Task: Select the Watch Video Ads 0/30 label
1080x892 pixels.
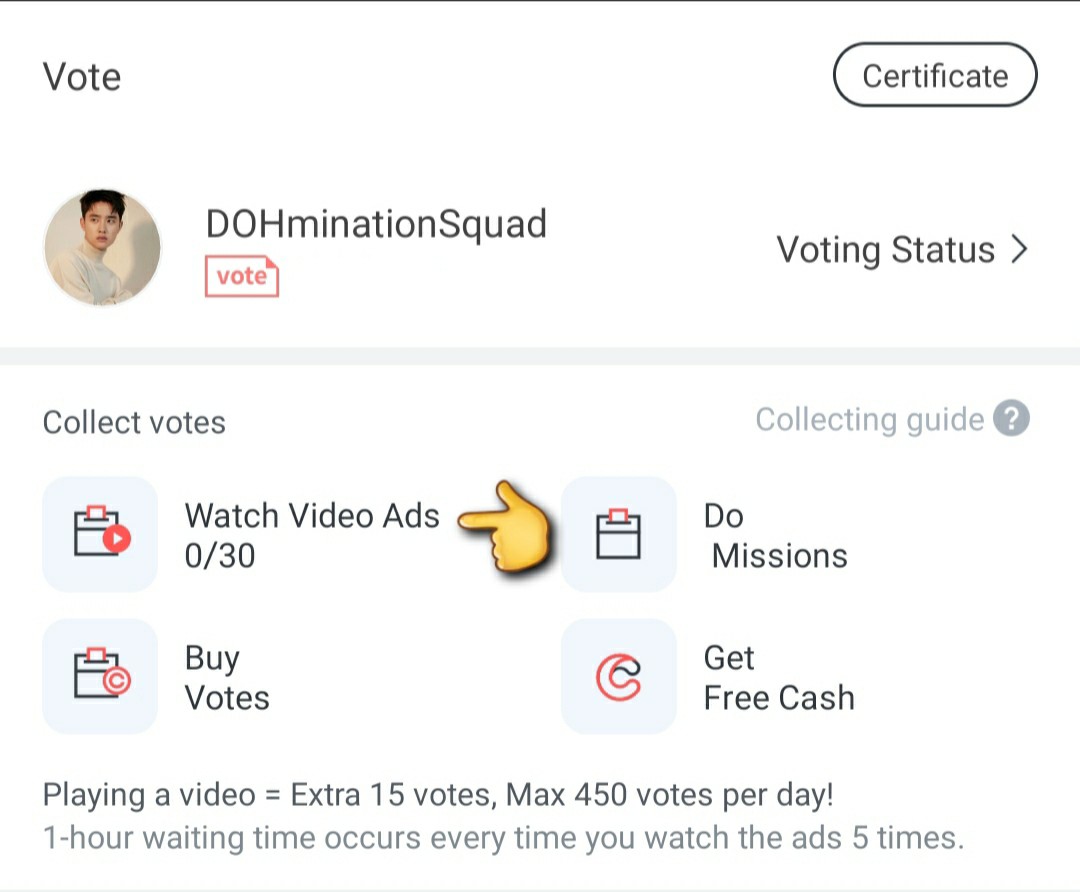Action: (312, 535)
